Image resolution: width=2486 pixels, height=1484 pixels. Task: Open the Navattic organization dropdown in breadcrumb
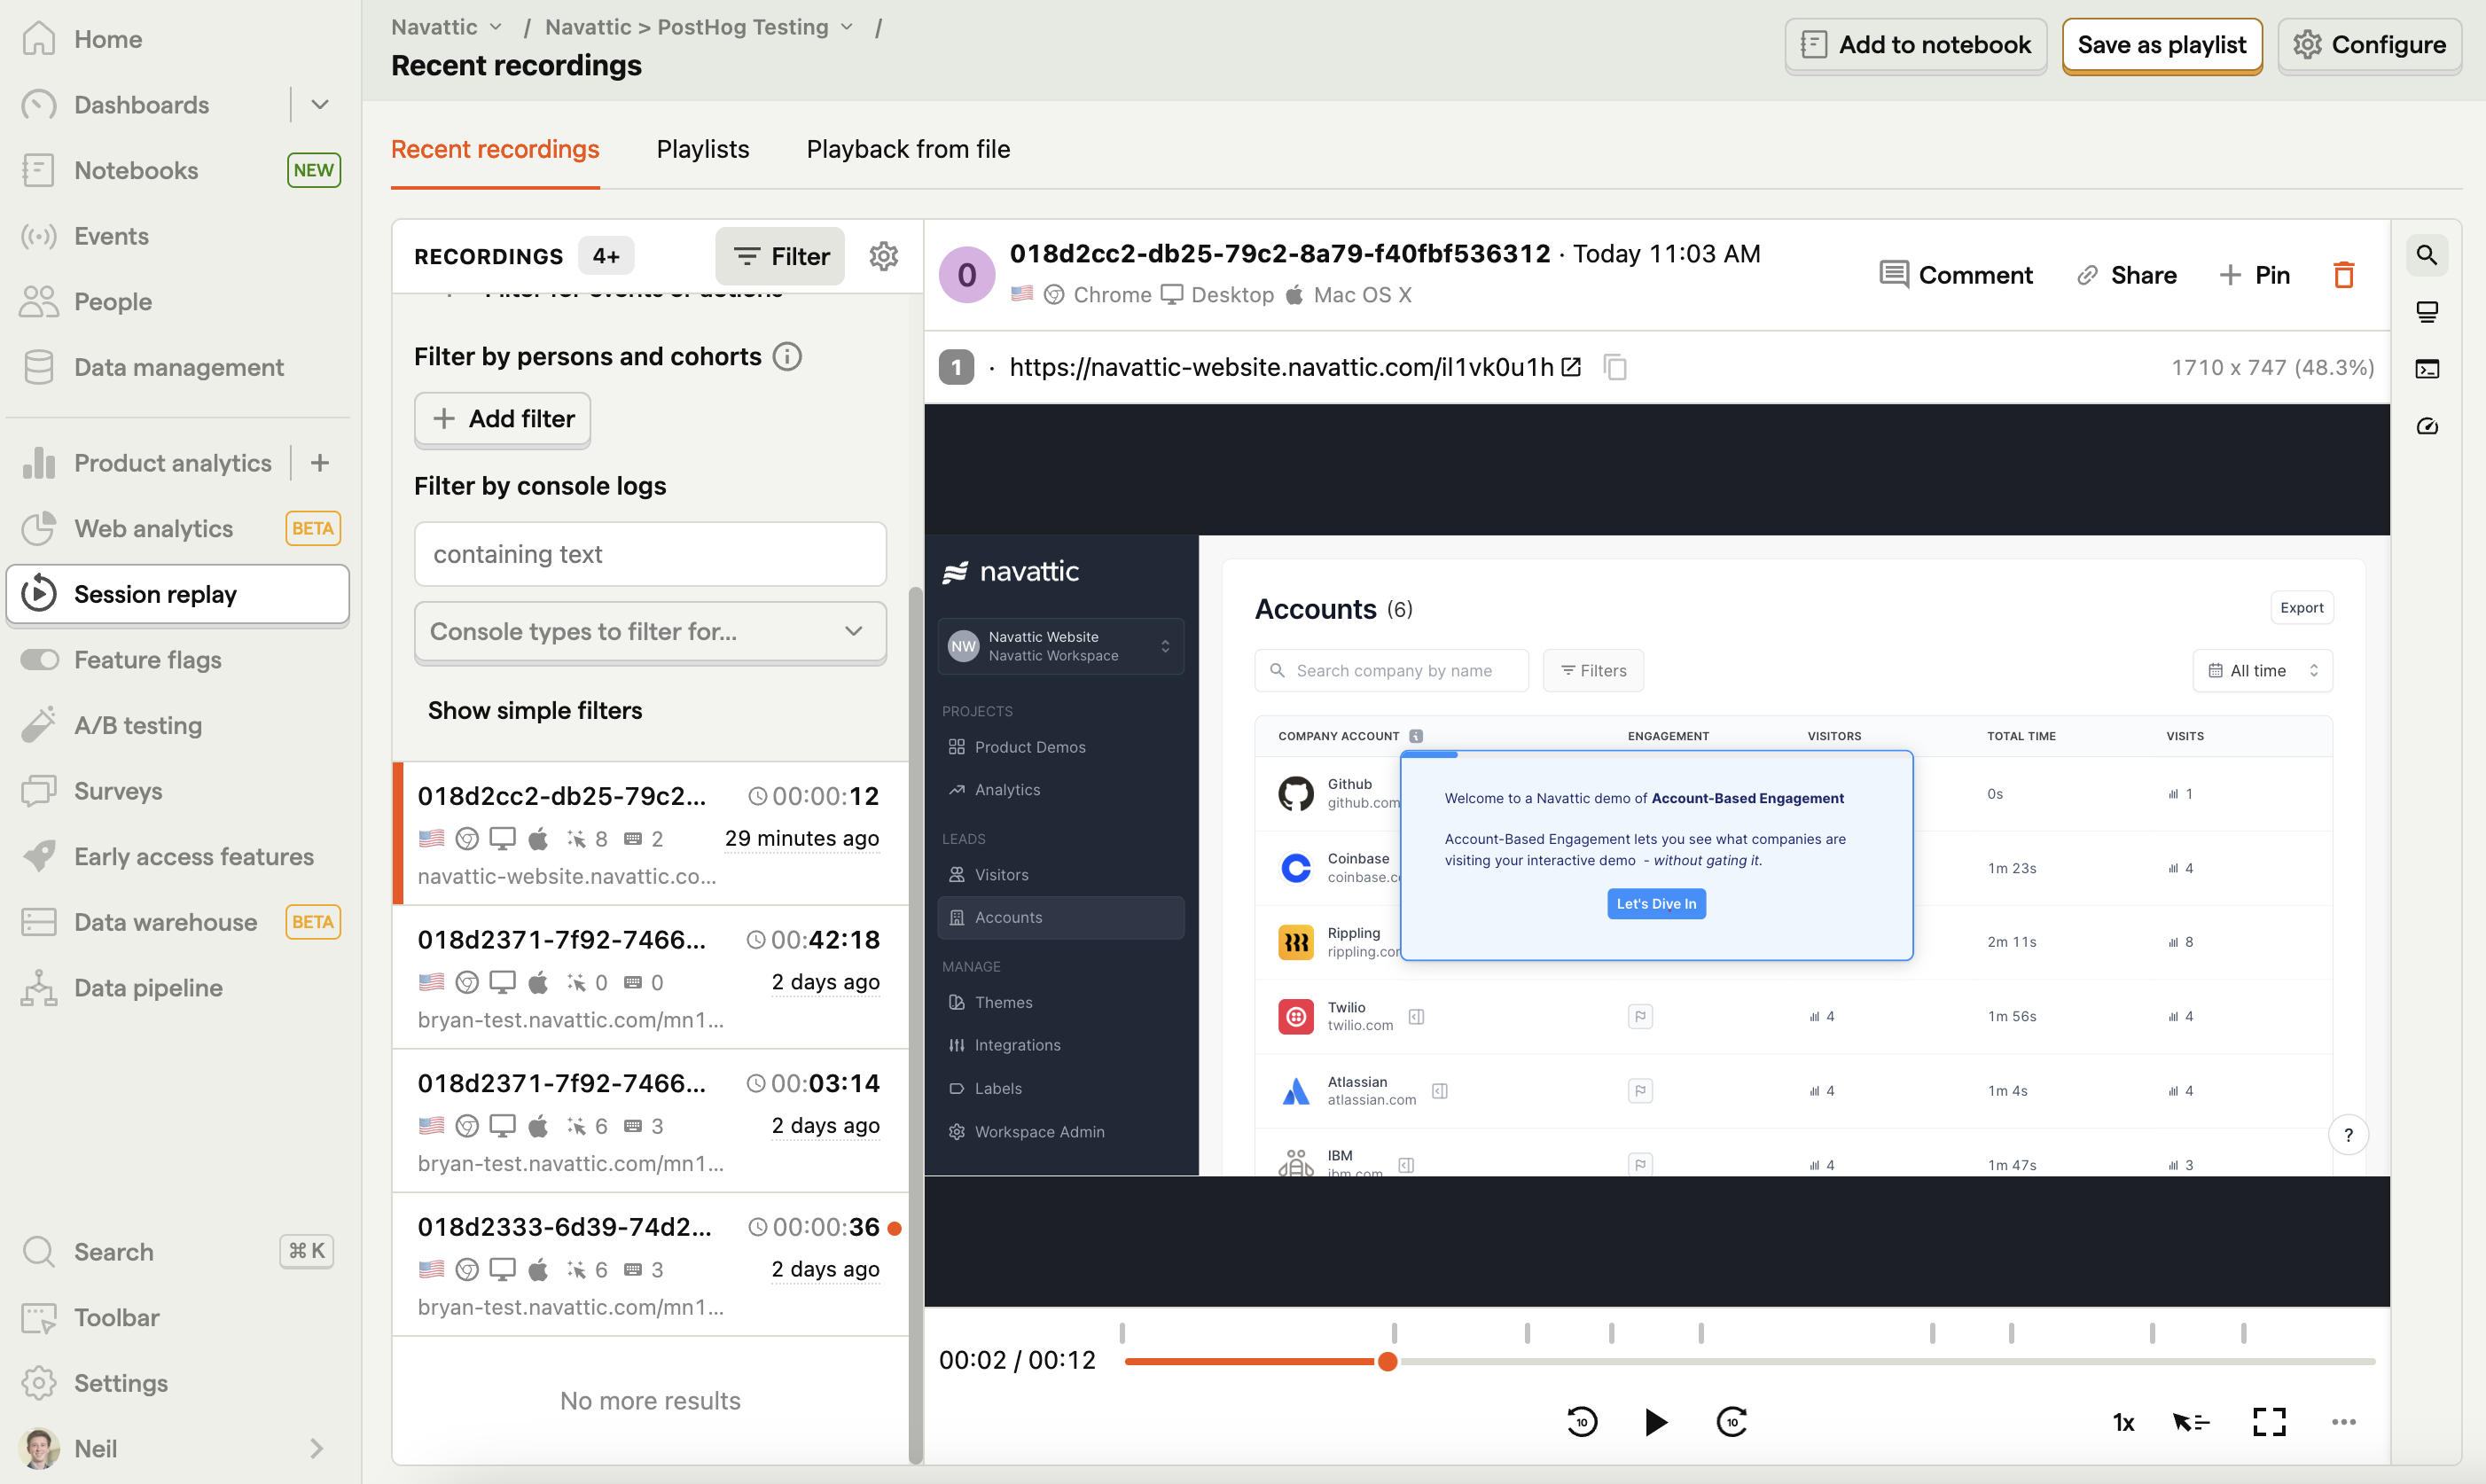pyautogui.click(x=446, y=27)
